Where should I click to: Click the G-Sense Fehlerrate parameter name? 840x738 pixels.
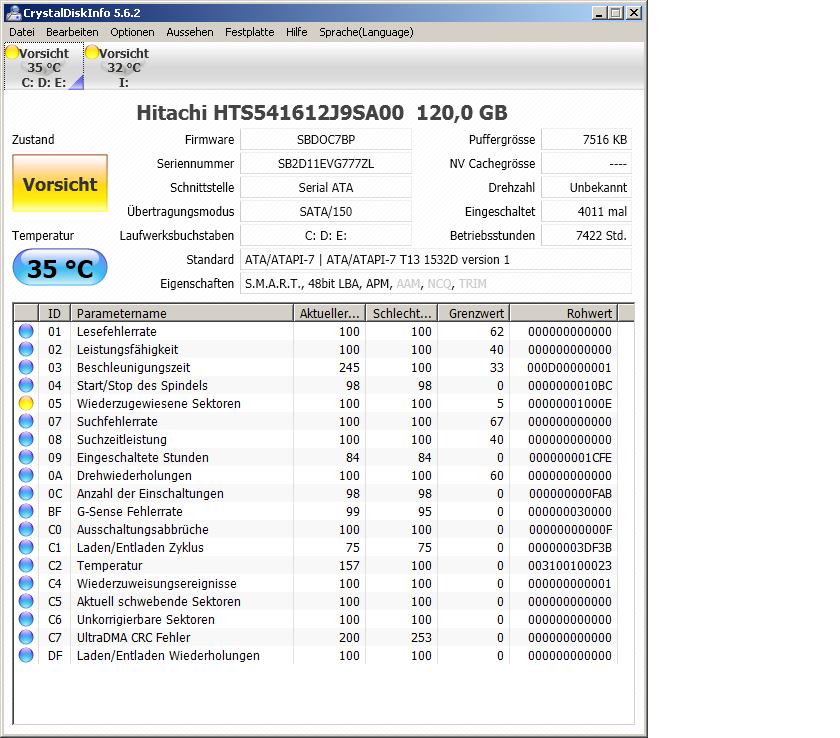coord(130,511)
